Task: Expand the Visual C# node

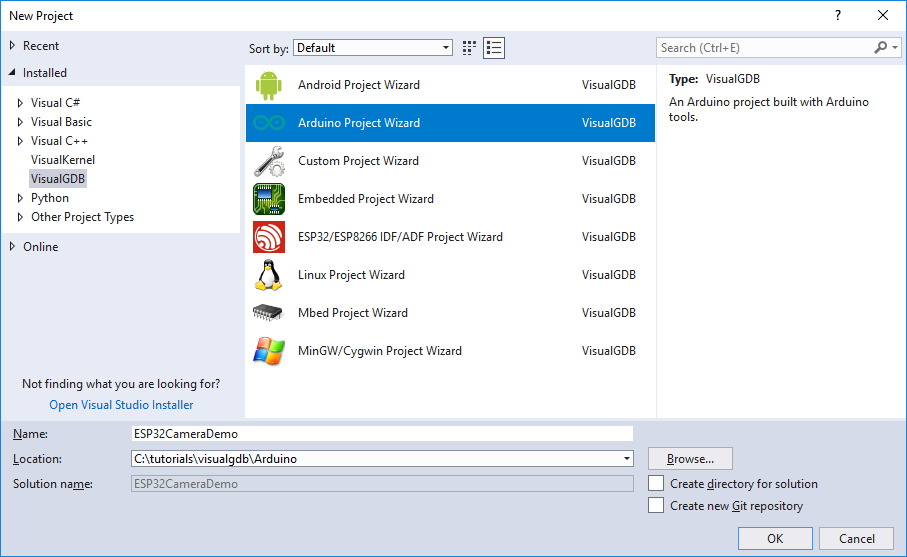Action: click(x=20, y=103)
